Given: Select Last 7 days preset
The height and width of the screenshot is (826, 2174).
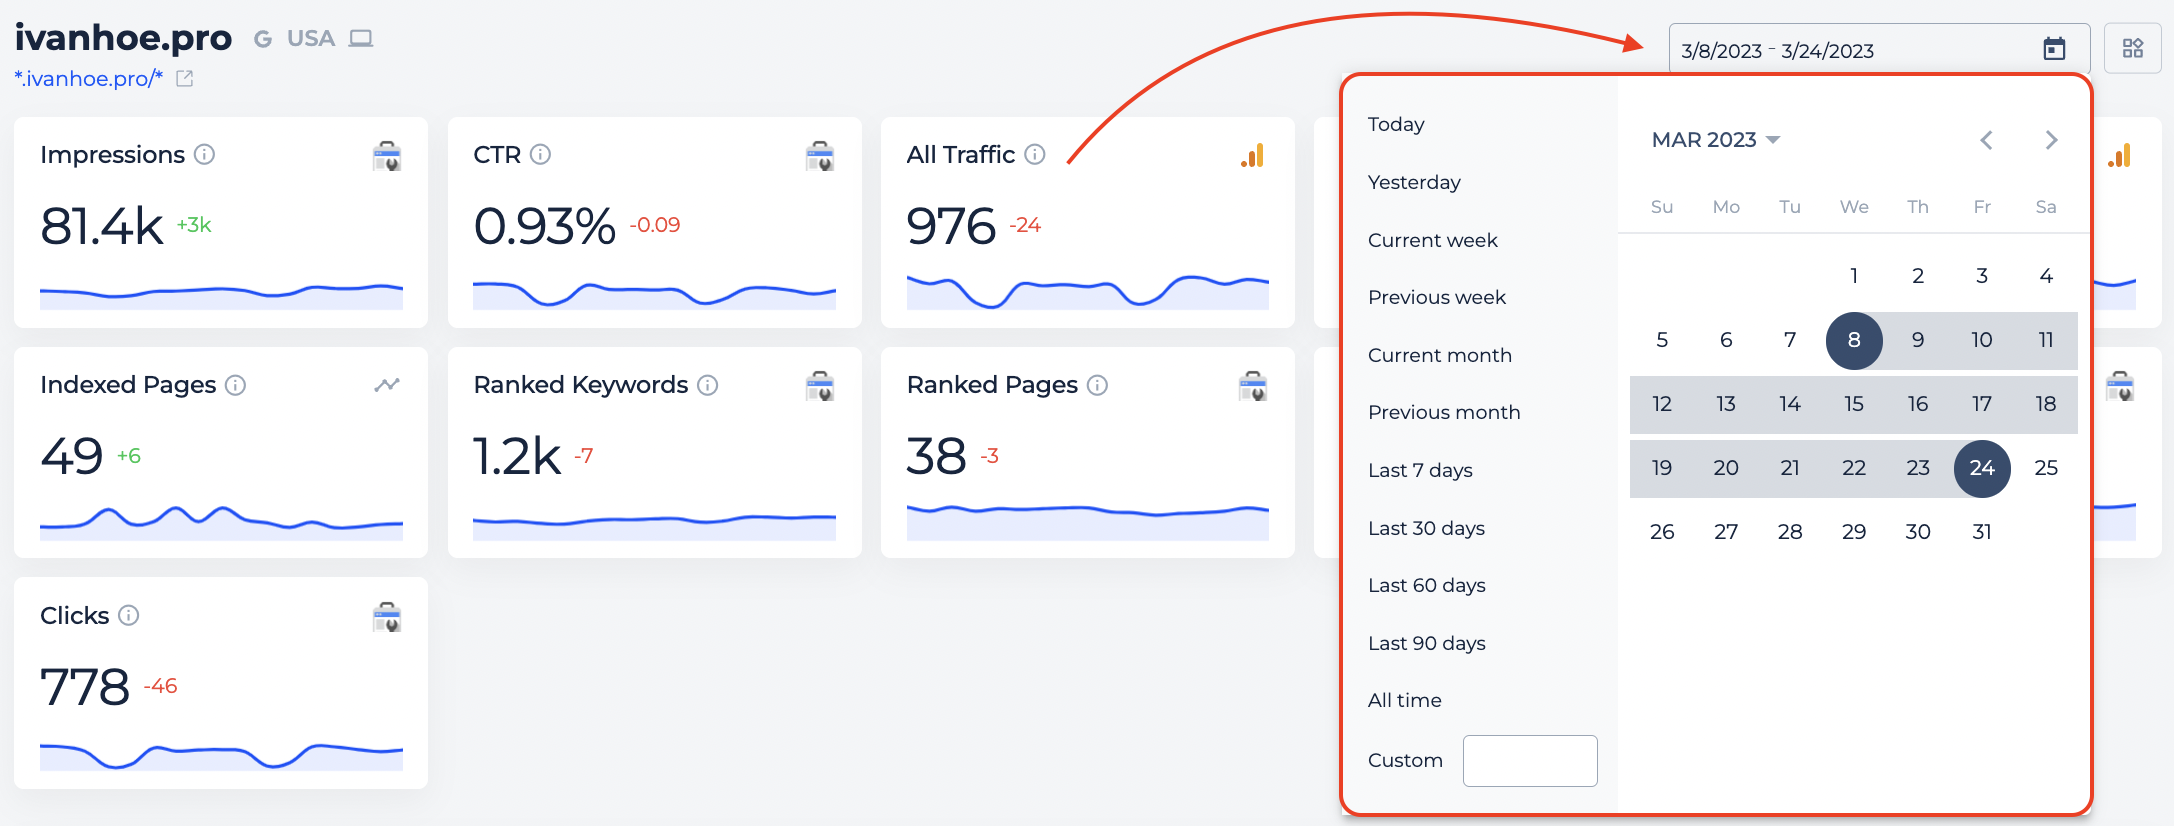Looking at the screenshot, I should pos(1420,470).
